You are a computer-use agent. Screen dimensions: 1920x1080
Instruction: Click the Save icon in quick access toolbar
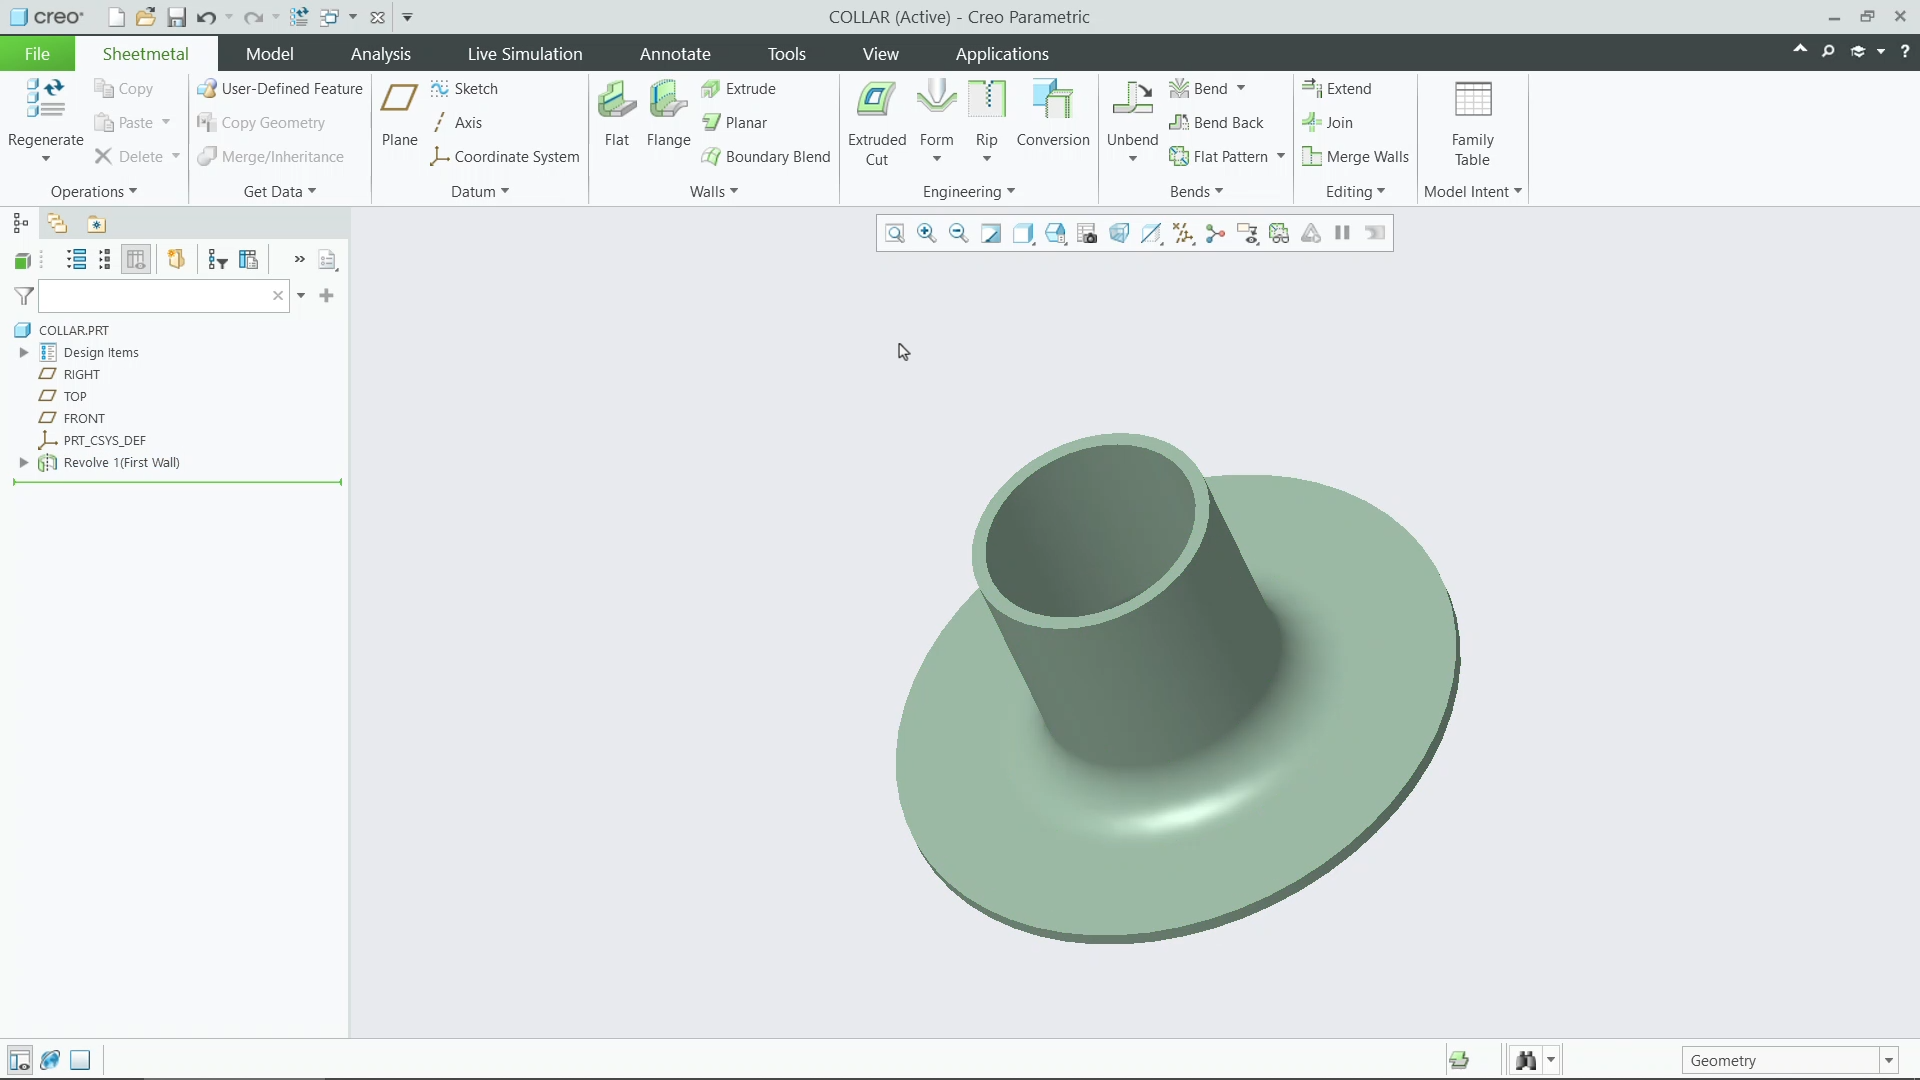click(176, 17)
